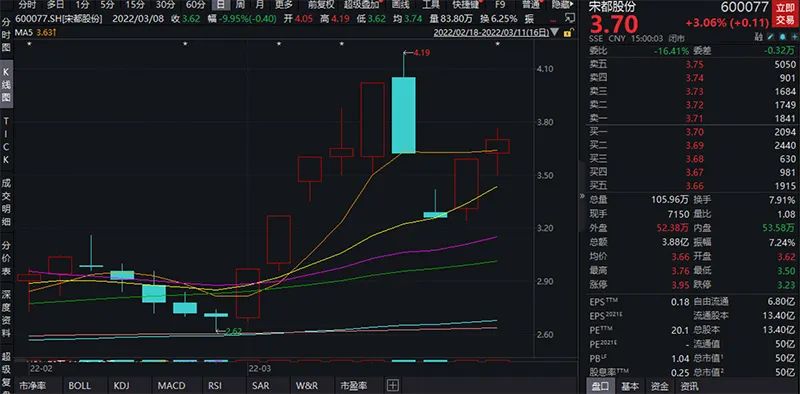Viewport: 800px width, 394px height.
Task: Click the bell alert icon under price change
Action: coord(783,37)
